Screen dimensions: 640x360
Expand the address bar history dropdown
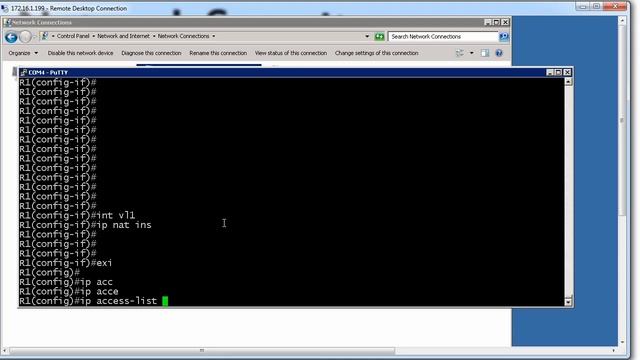click(367, 36)
